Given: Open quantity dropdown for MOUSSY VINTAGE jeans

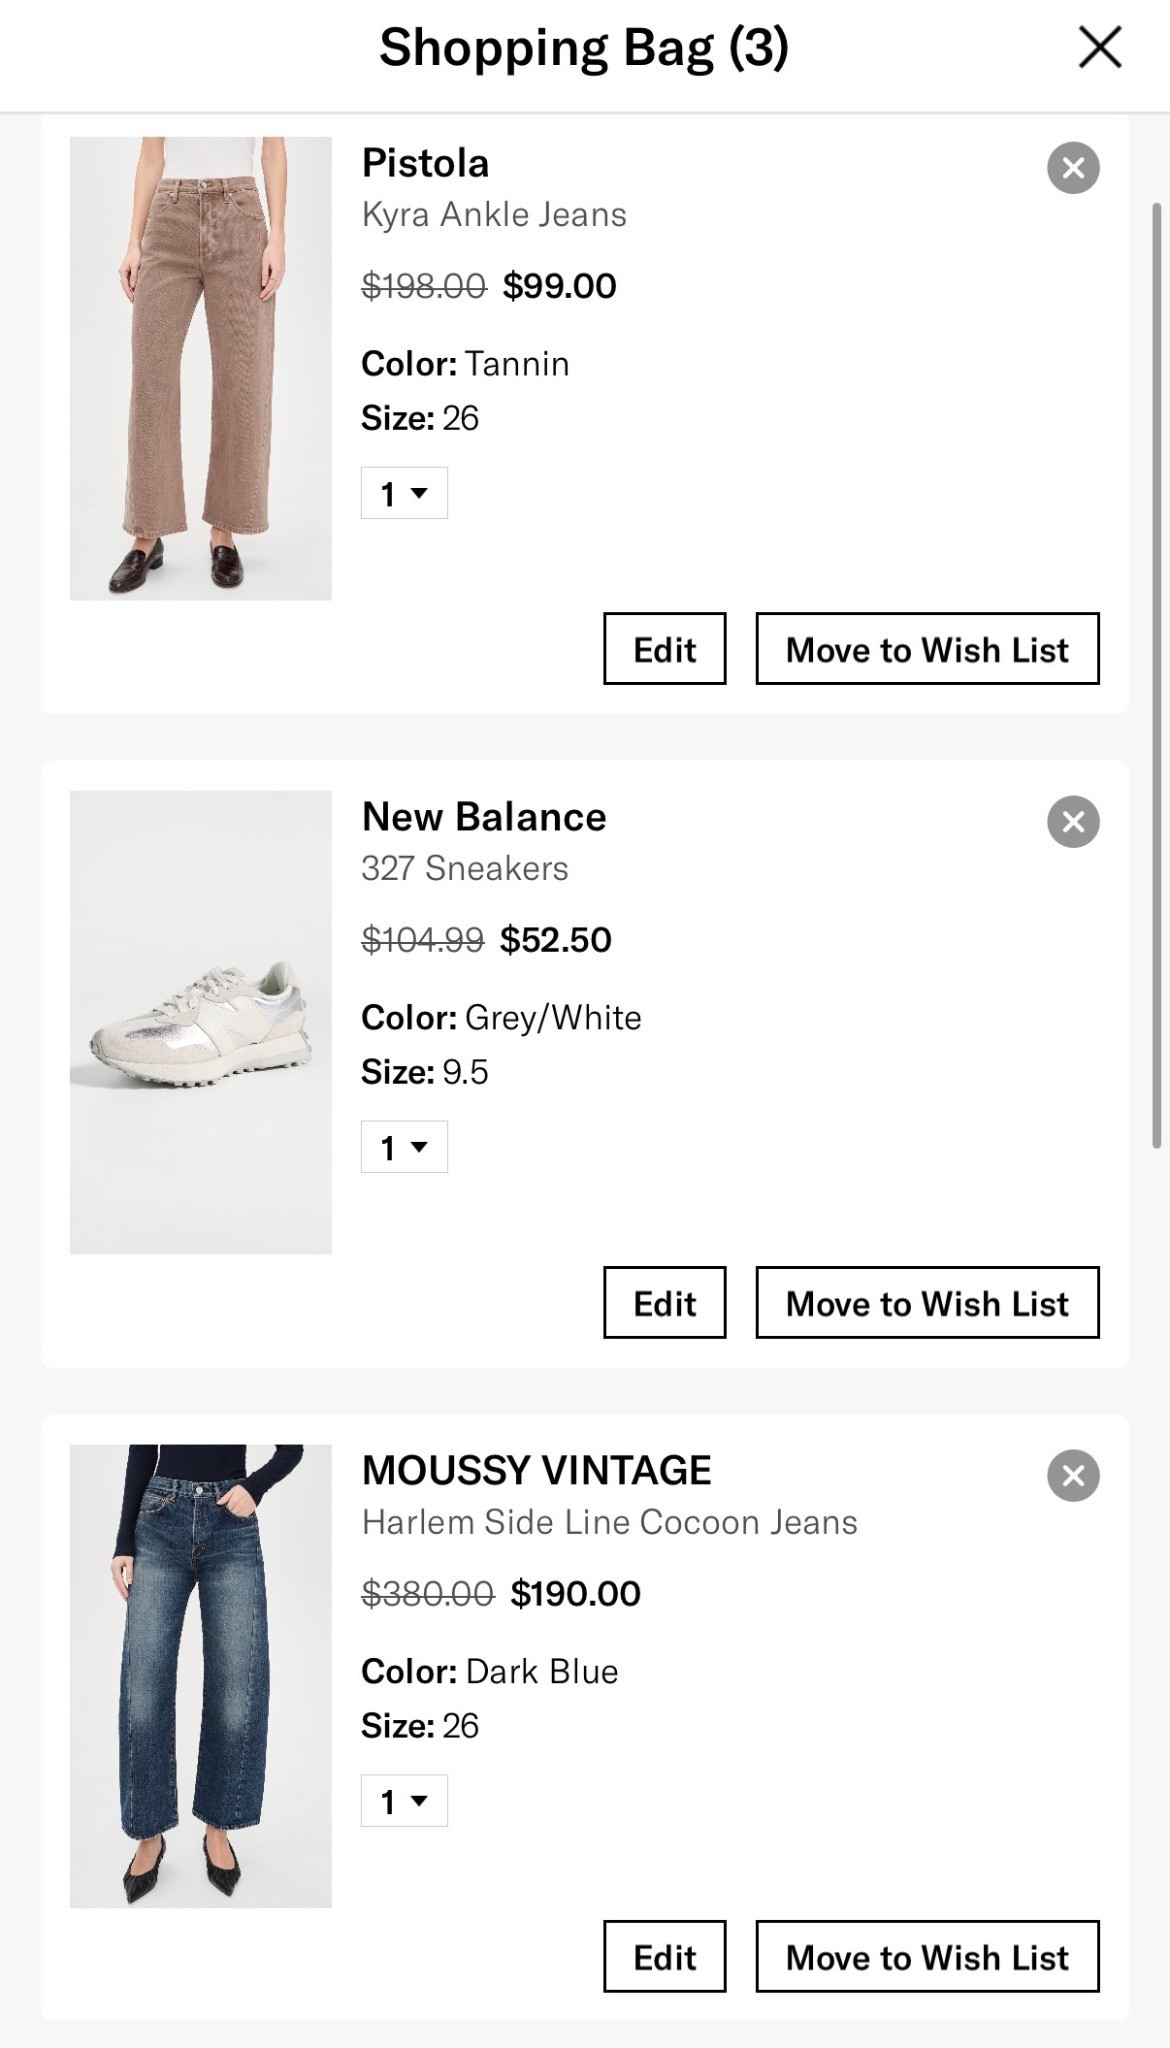Looking at the screenshot, I should click(404, 1801).
